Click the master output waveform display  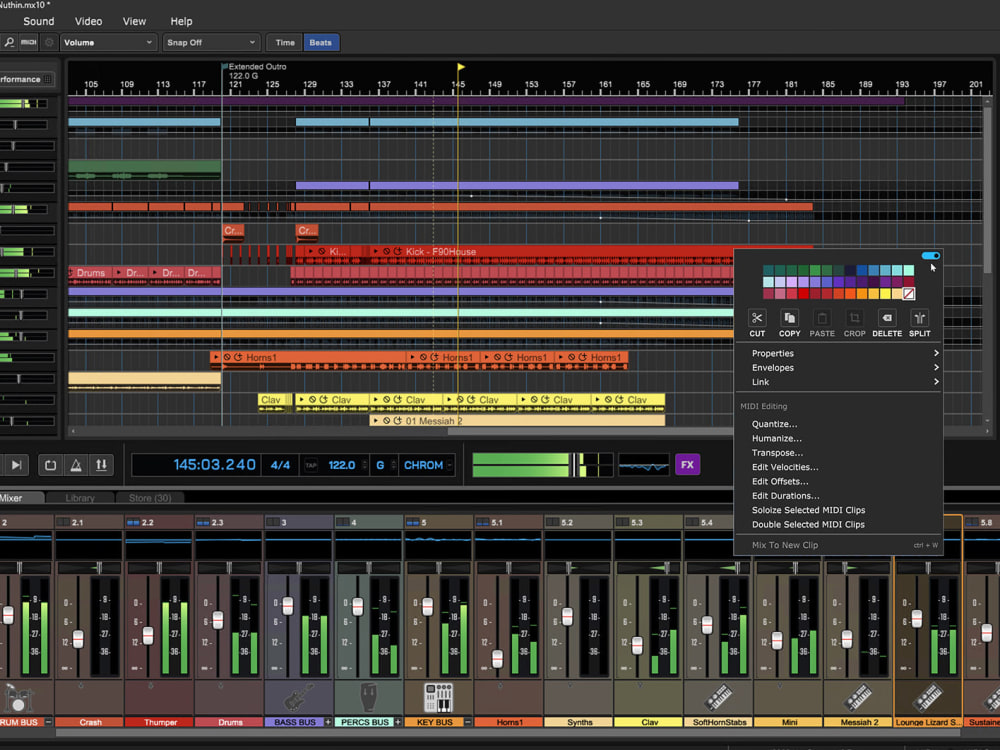click(644, 465)
